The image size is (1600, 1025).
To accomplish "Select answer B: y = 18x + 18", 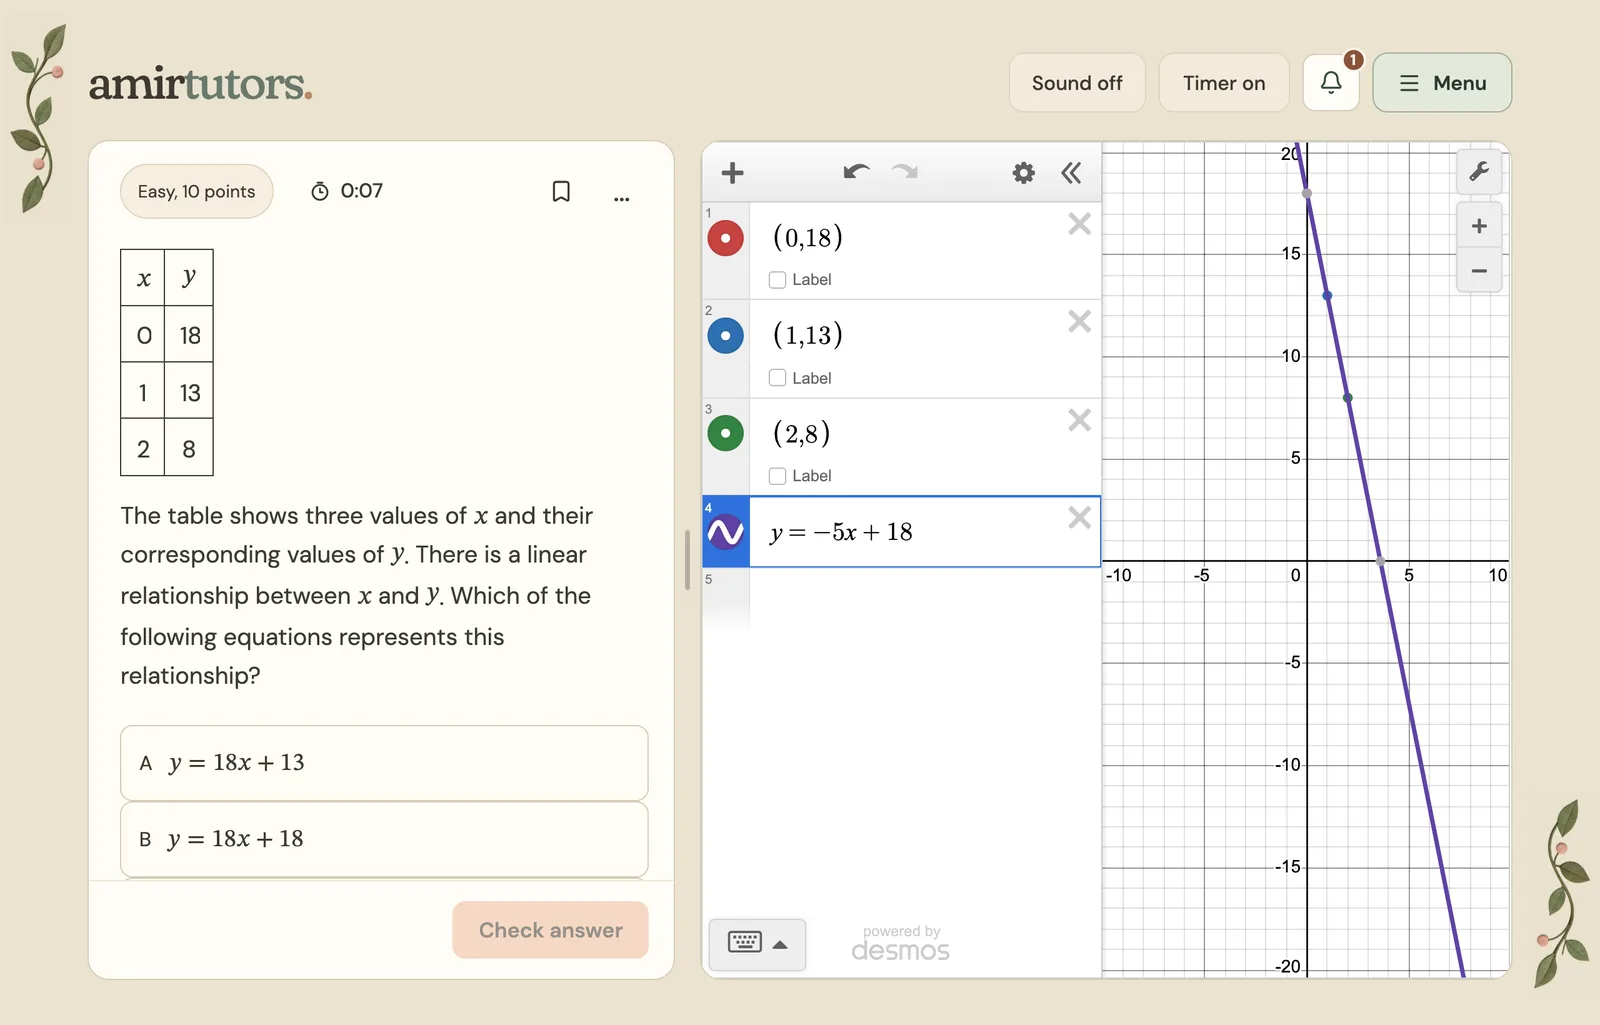I will click(384, 840).
